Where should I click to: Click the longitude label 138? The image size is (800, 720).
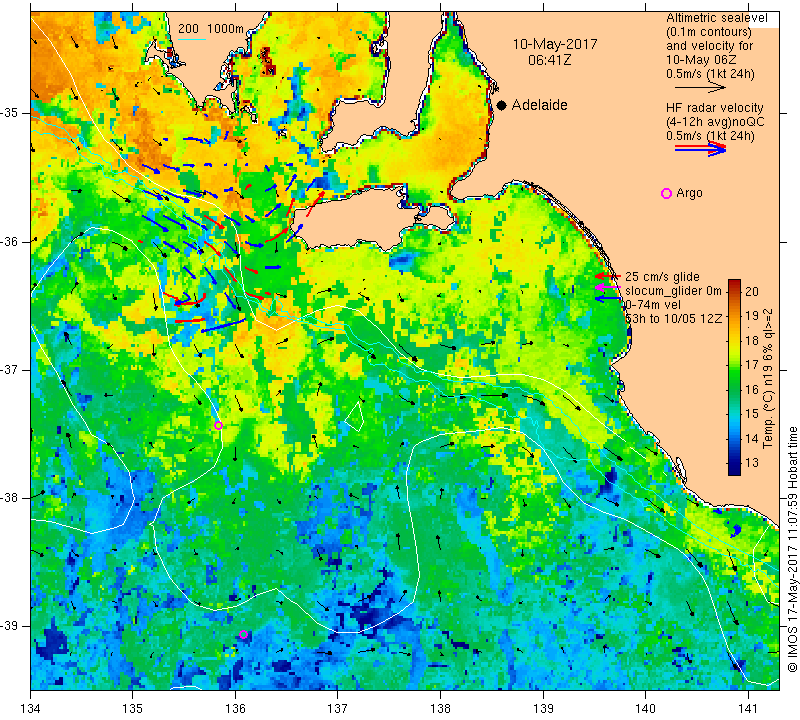click(x=440, y=708)
